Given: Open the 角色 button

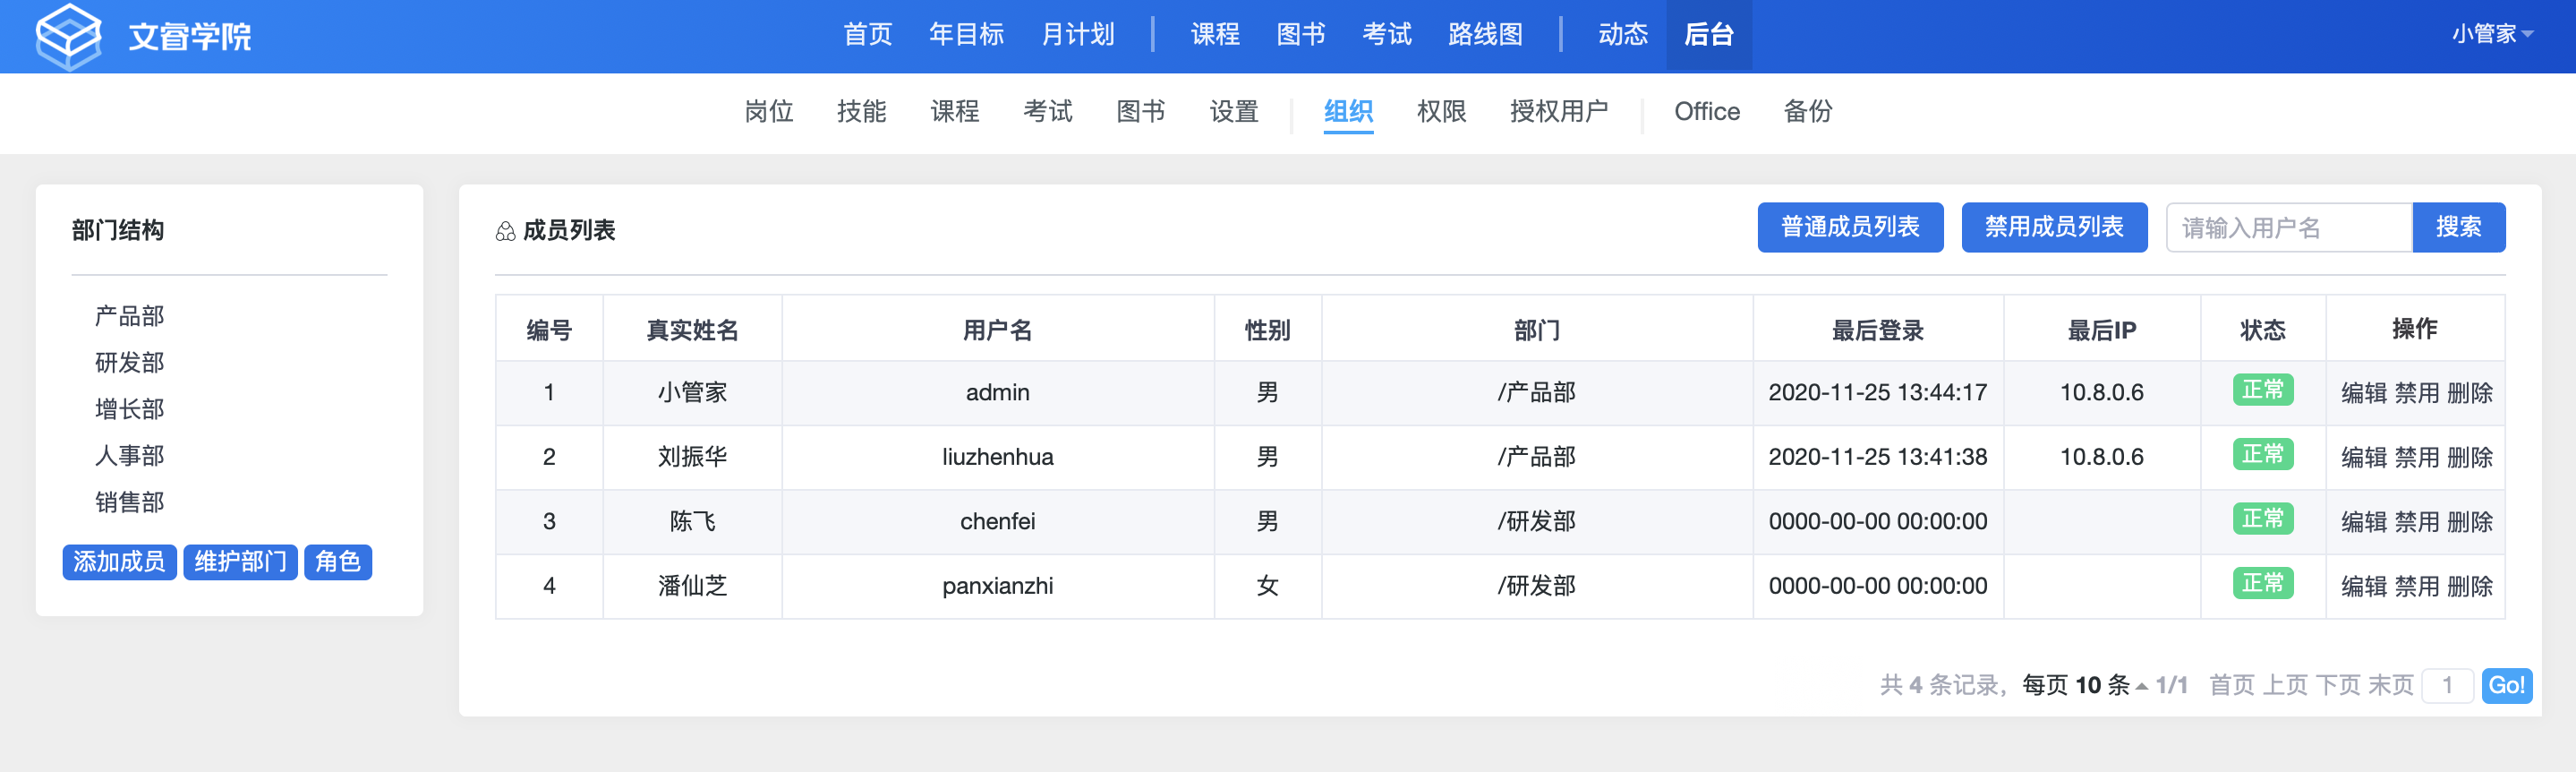Looking at the screenshot, I should (337, 562).
